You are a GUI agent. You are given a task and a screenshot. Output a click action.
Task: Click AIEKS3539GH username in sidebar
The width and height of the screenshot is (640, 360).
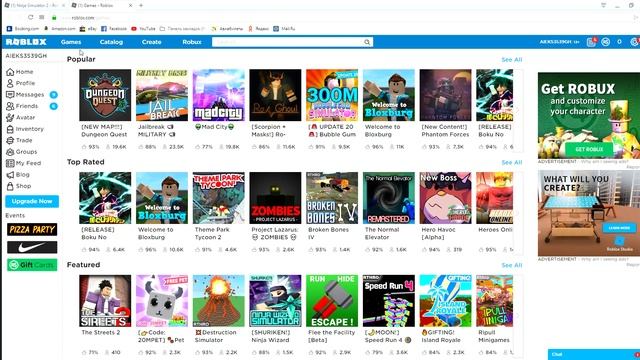[x=26, y=56]
